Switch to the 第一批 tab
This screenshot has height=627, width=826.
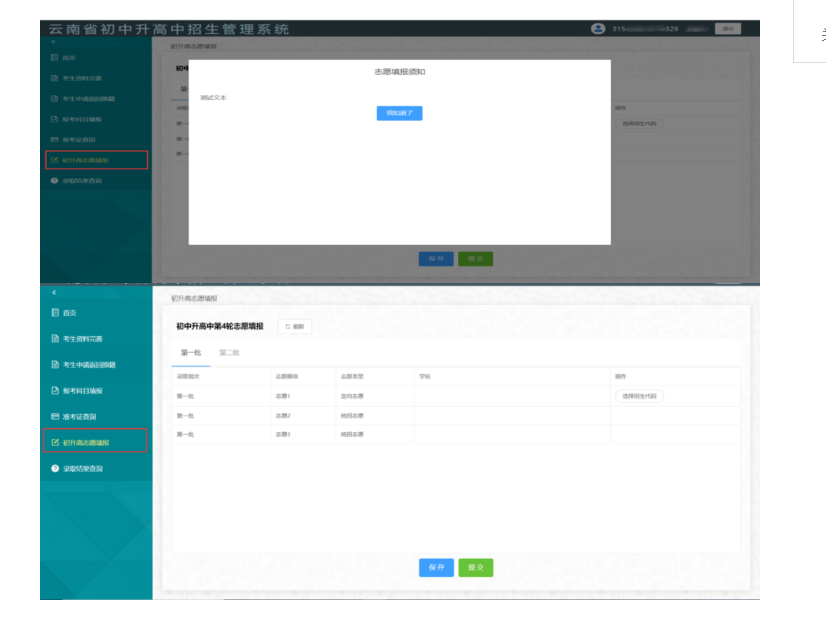[190, 353]
